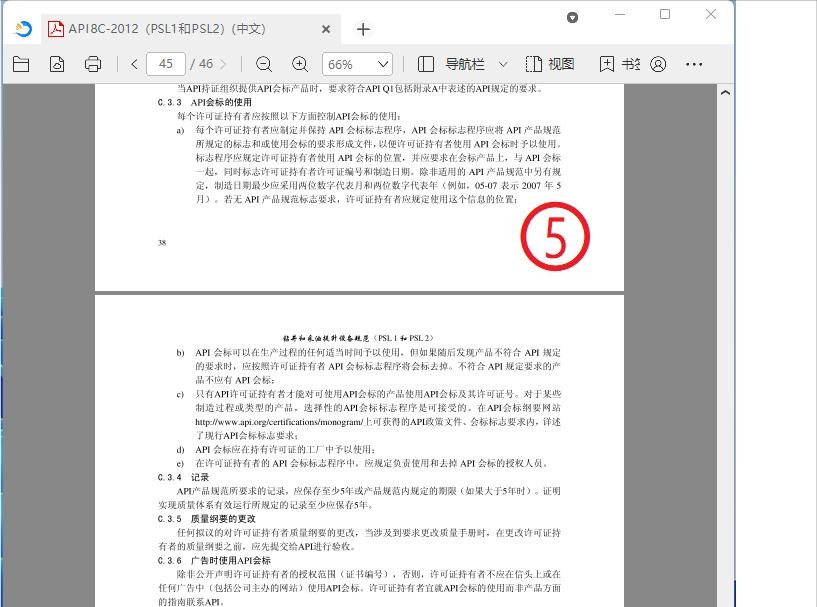This screenshot has width=817, height=607.
Task: Click the vertical scrollbar up arrow
Action: click(x=726, y=92)
